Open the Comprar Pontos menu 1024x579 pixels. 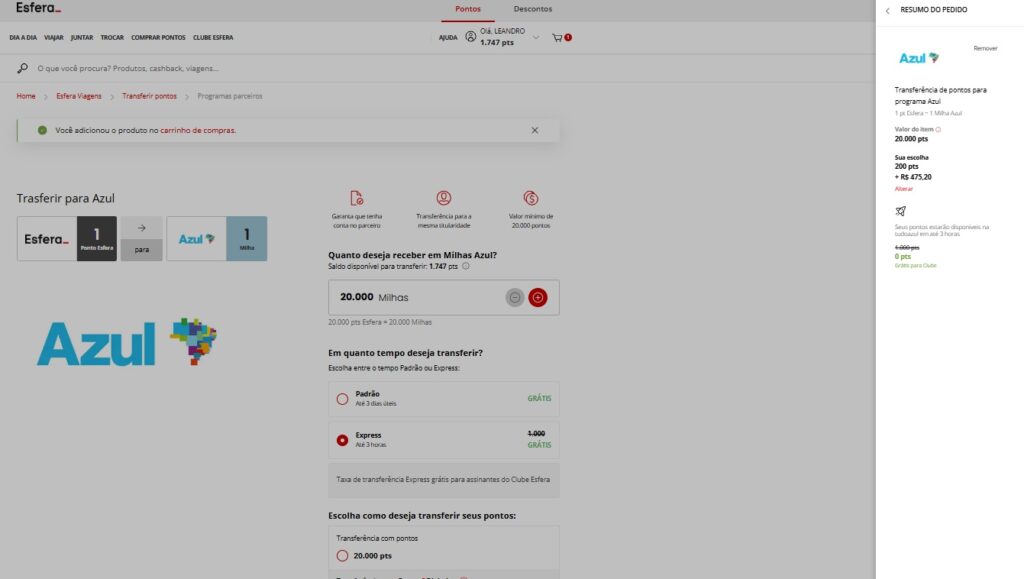click(x=158, y=38)
